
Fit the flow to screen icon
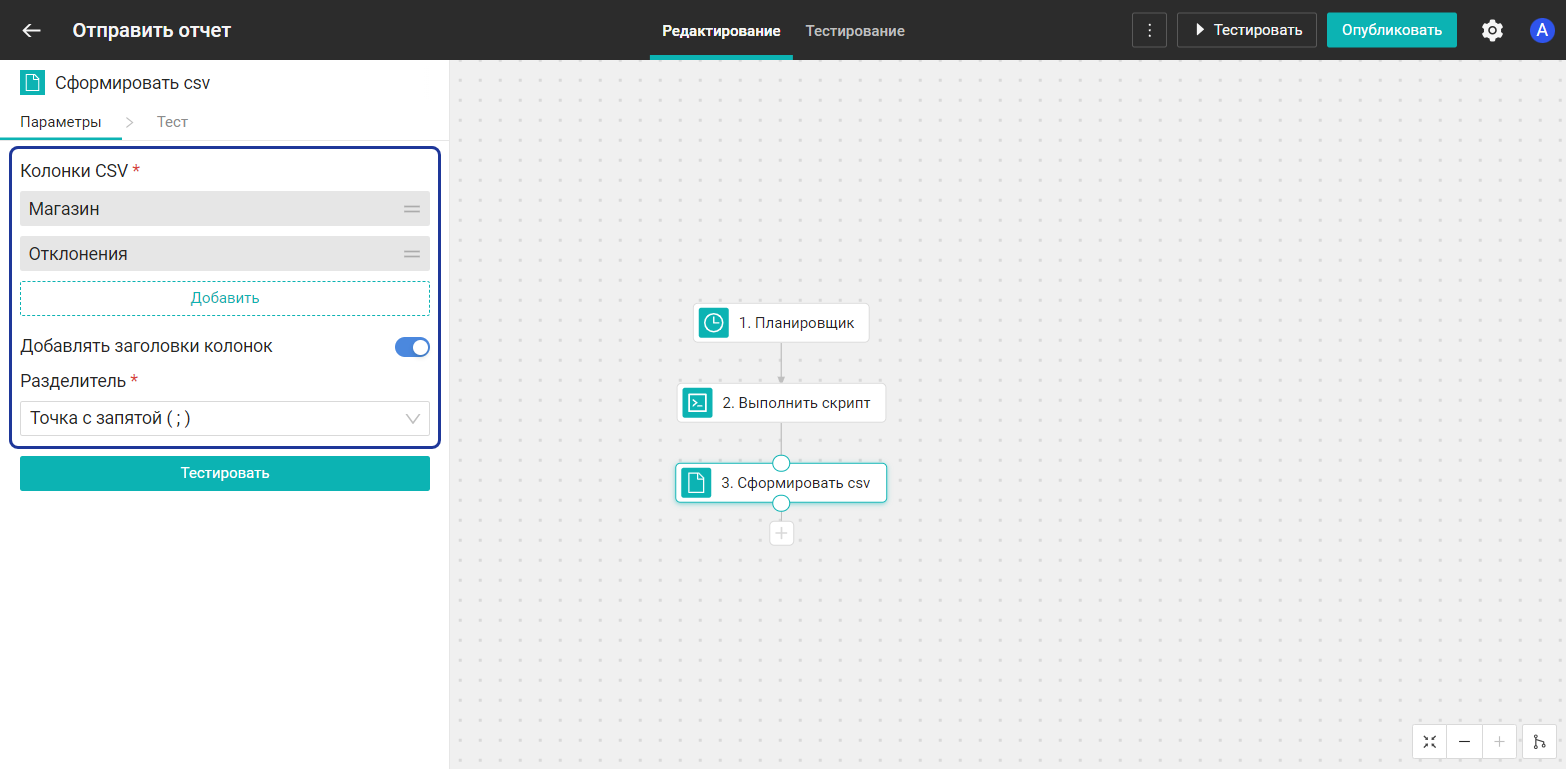point(1430,742)
